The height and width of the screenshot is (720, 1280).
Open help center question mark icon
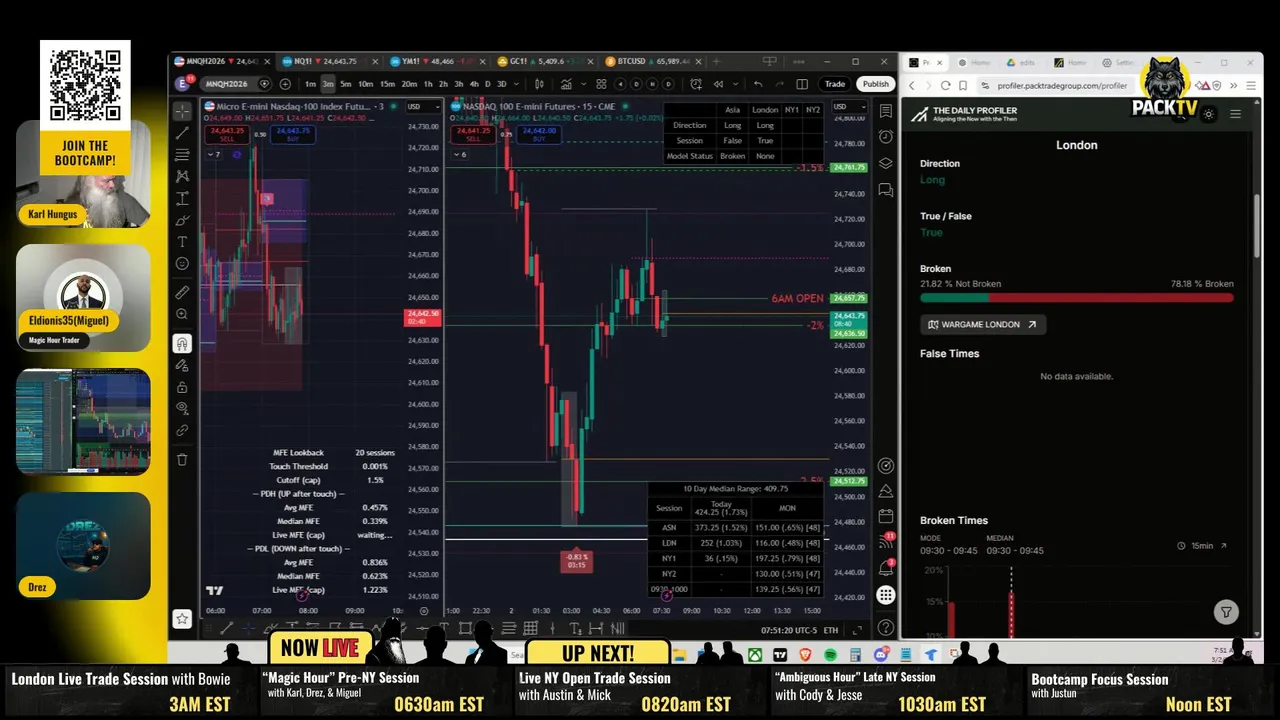pyautogui.click(x=886, y=628)
